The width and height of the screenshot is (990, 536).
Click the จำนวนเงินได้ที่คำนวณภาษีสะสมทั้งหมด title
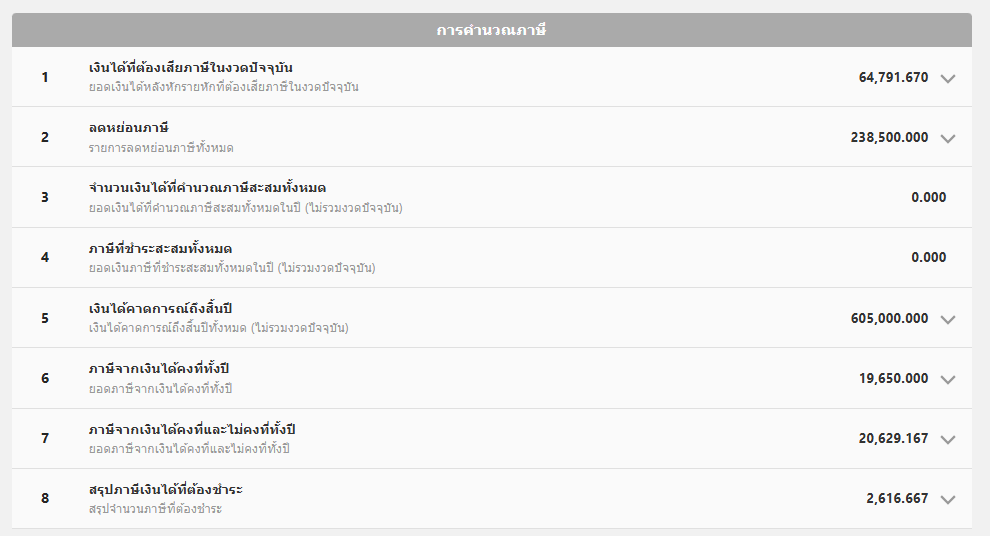click(207, 188)
